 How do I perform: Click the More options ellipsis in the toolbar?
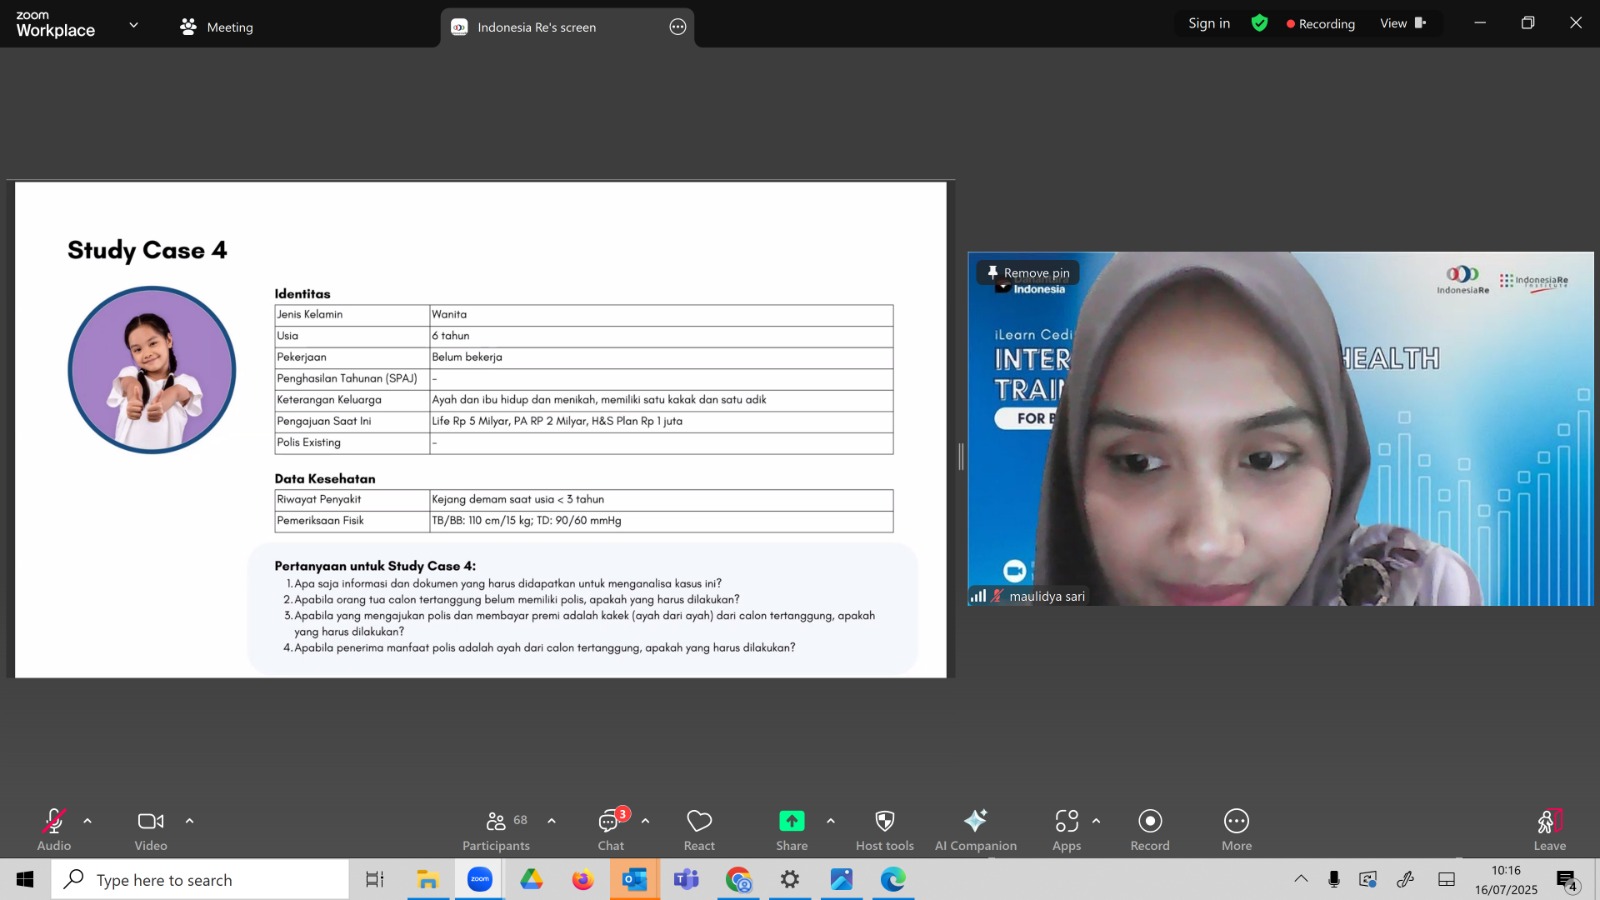pos(1236,830)
